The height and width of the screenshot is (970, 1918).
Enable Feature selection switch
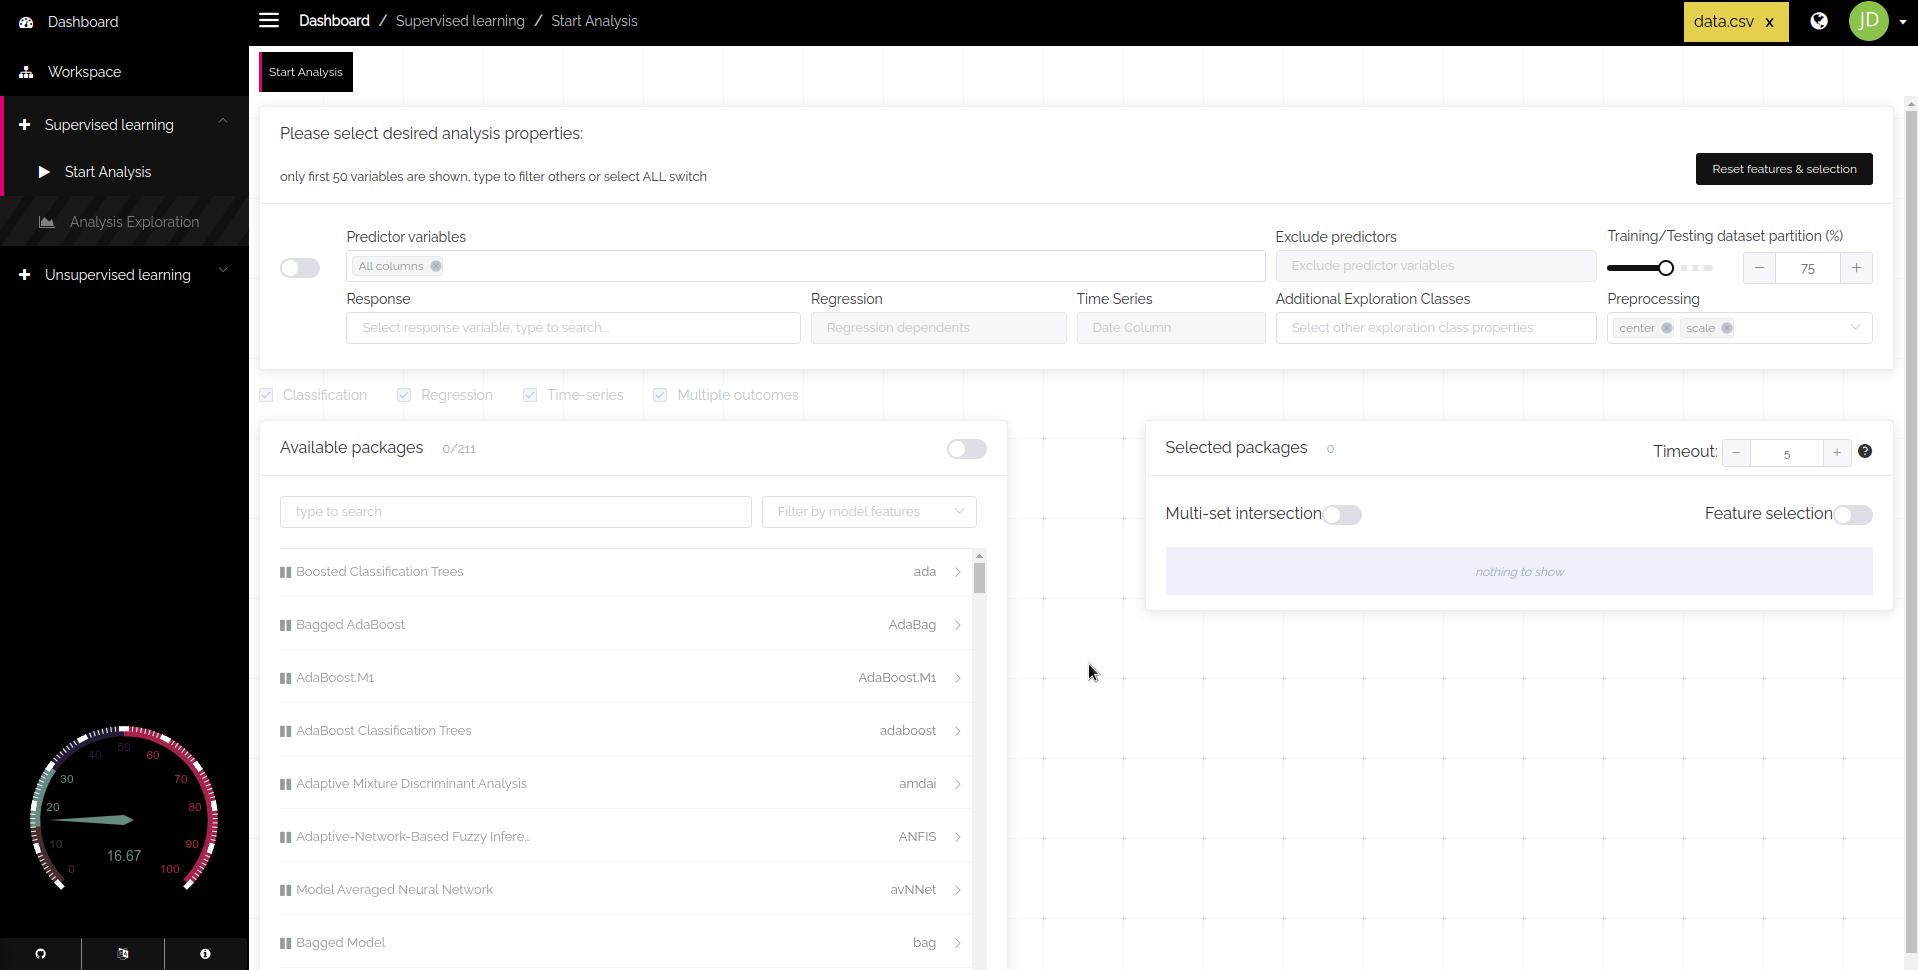[1852, 514]
